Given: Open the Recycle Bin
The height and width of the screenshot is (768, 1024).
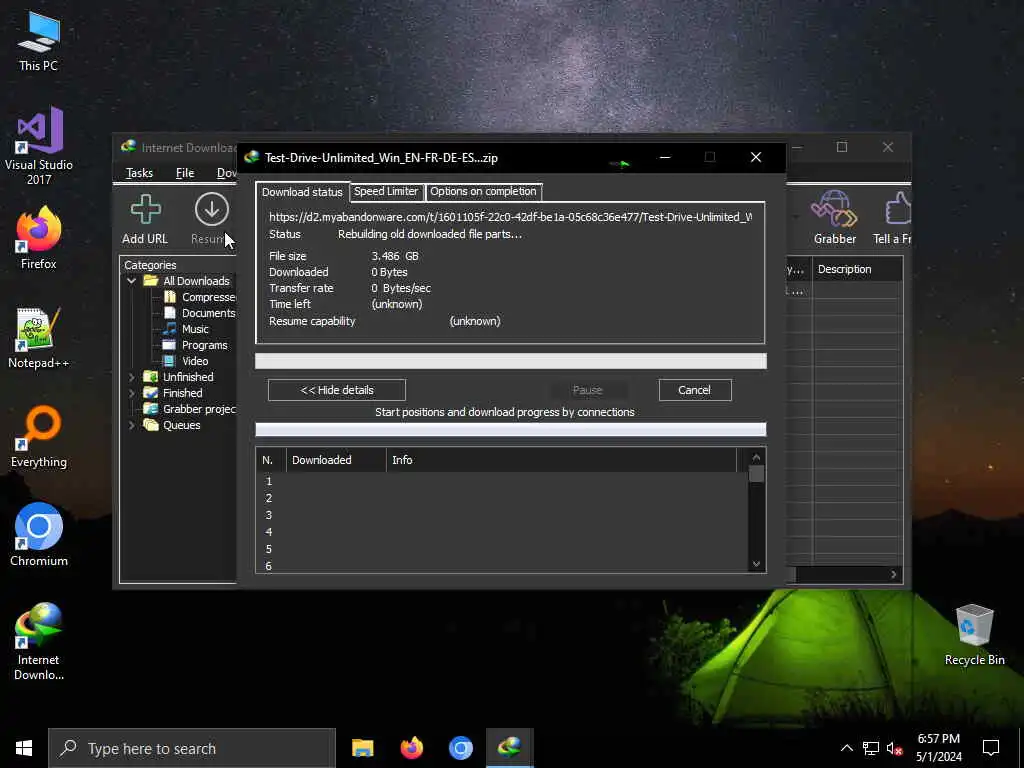Looking at the screenshot, I should click(974, 635).
